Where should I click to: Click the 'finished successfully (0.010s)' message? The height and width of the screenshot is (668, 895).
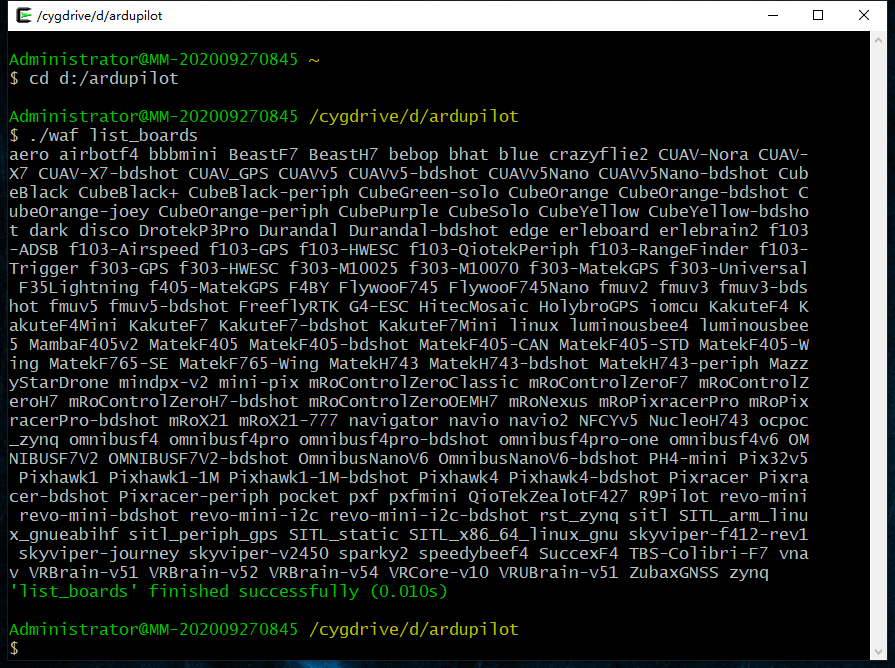click(298, 591)
